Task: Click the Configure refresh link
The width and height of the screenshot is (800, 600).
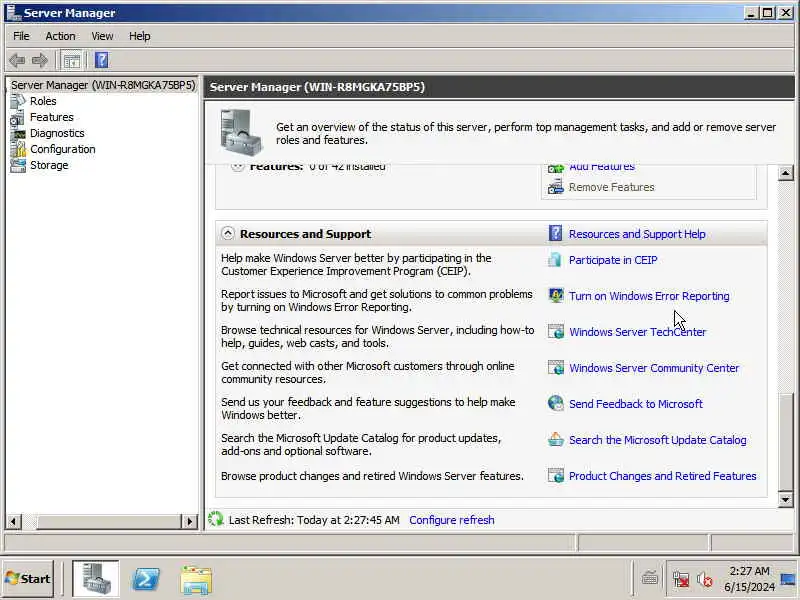Action: 452,520
